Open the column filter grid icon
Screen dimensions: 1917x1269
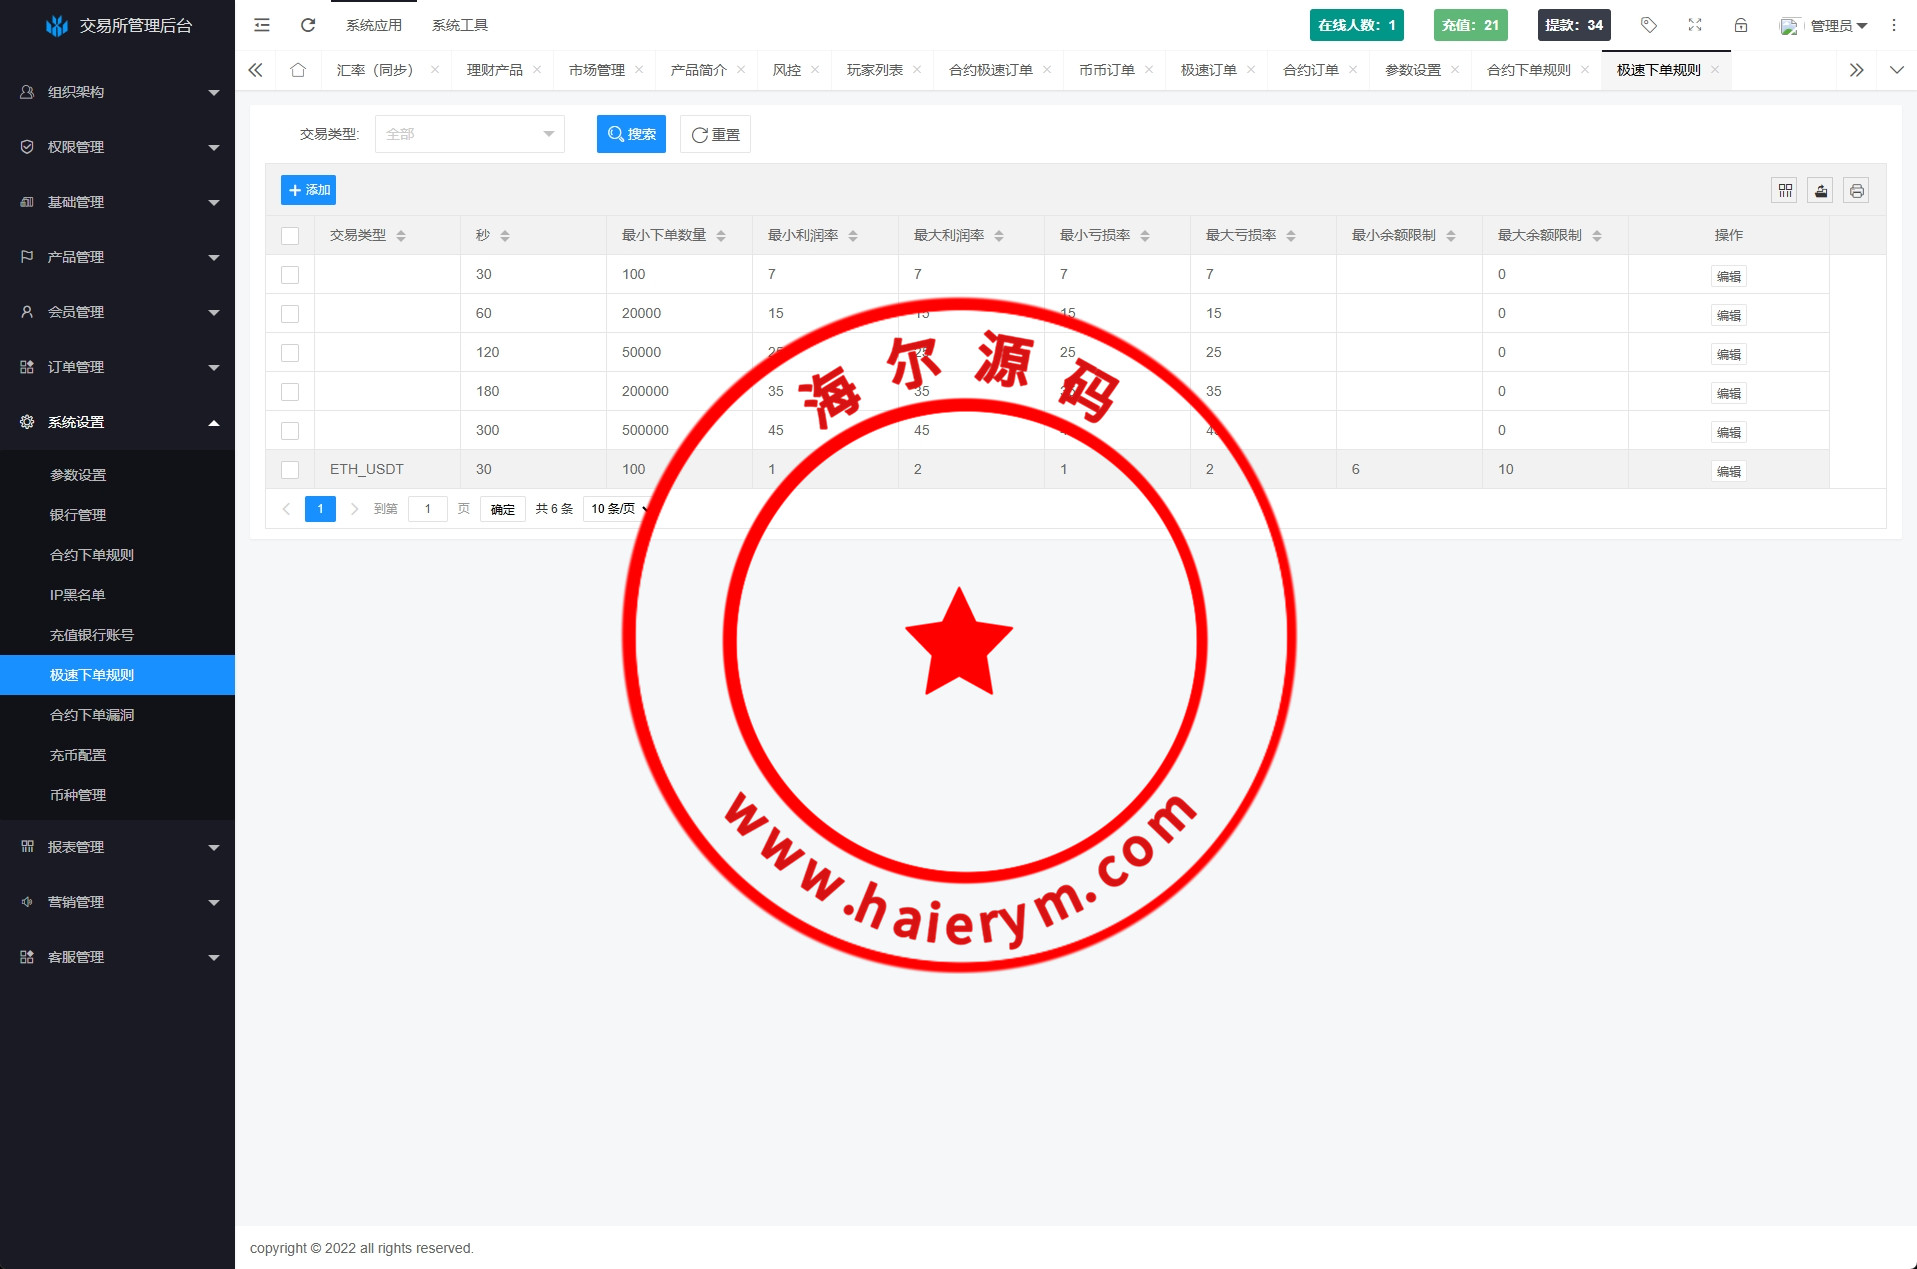point(1785,190)
